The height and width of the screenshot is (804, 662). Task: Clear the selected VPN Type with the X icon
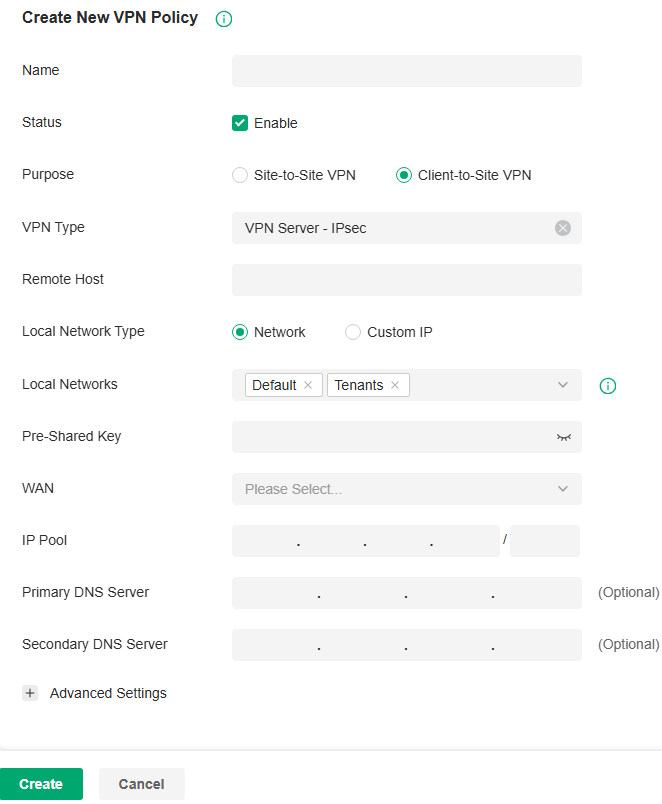[563, 227]
